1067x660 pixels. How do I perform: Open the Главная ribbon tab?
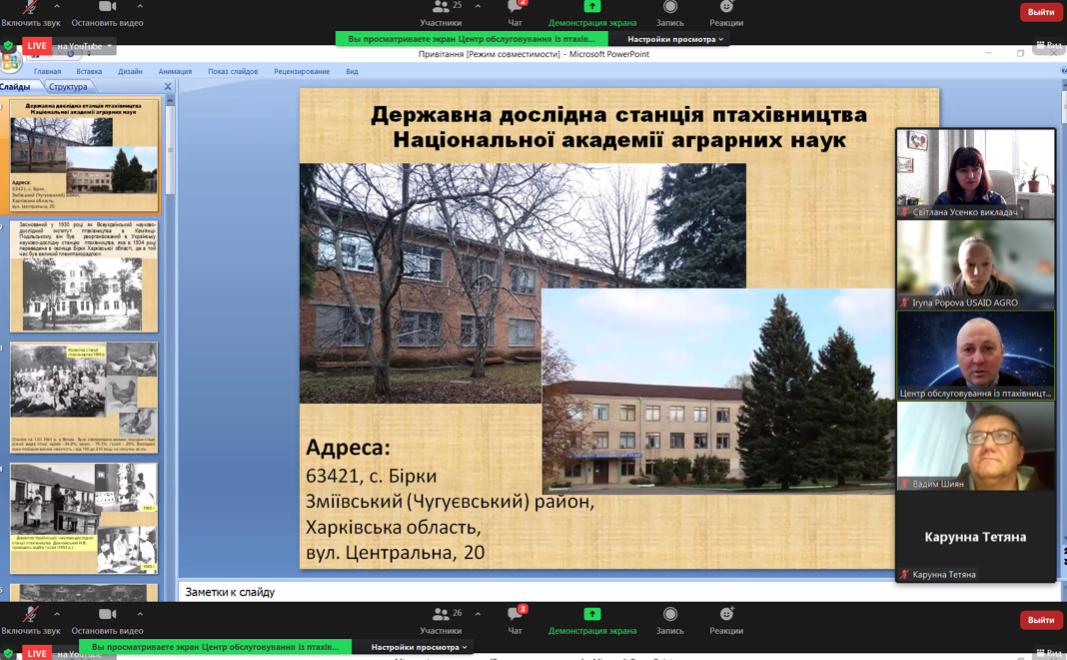coord(48,71)
